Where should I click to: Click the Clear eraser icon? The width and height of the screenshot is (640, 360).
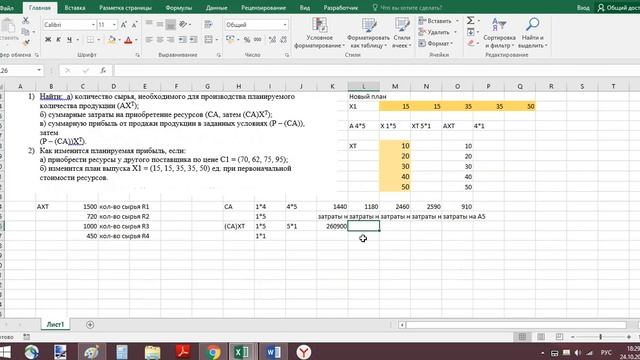pos(471,43)
